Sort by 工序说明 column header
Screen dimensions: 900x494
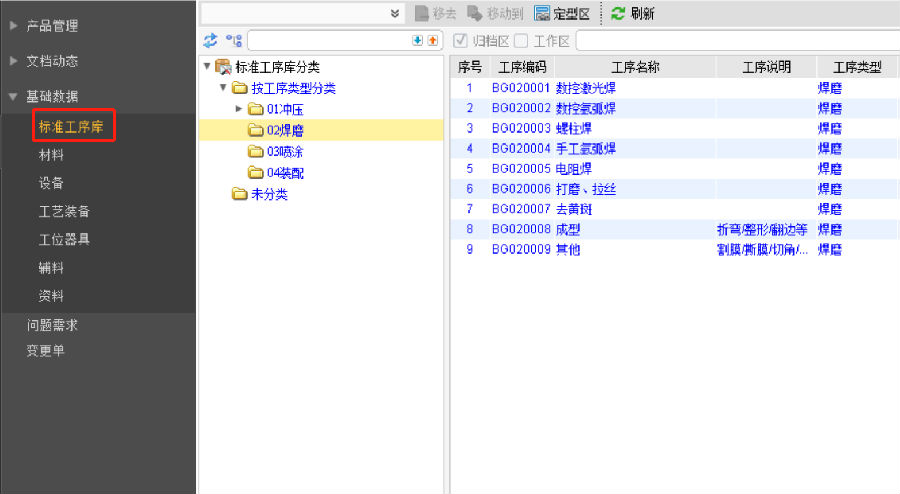pos(766,67)
